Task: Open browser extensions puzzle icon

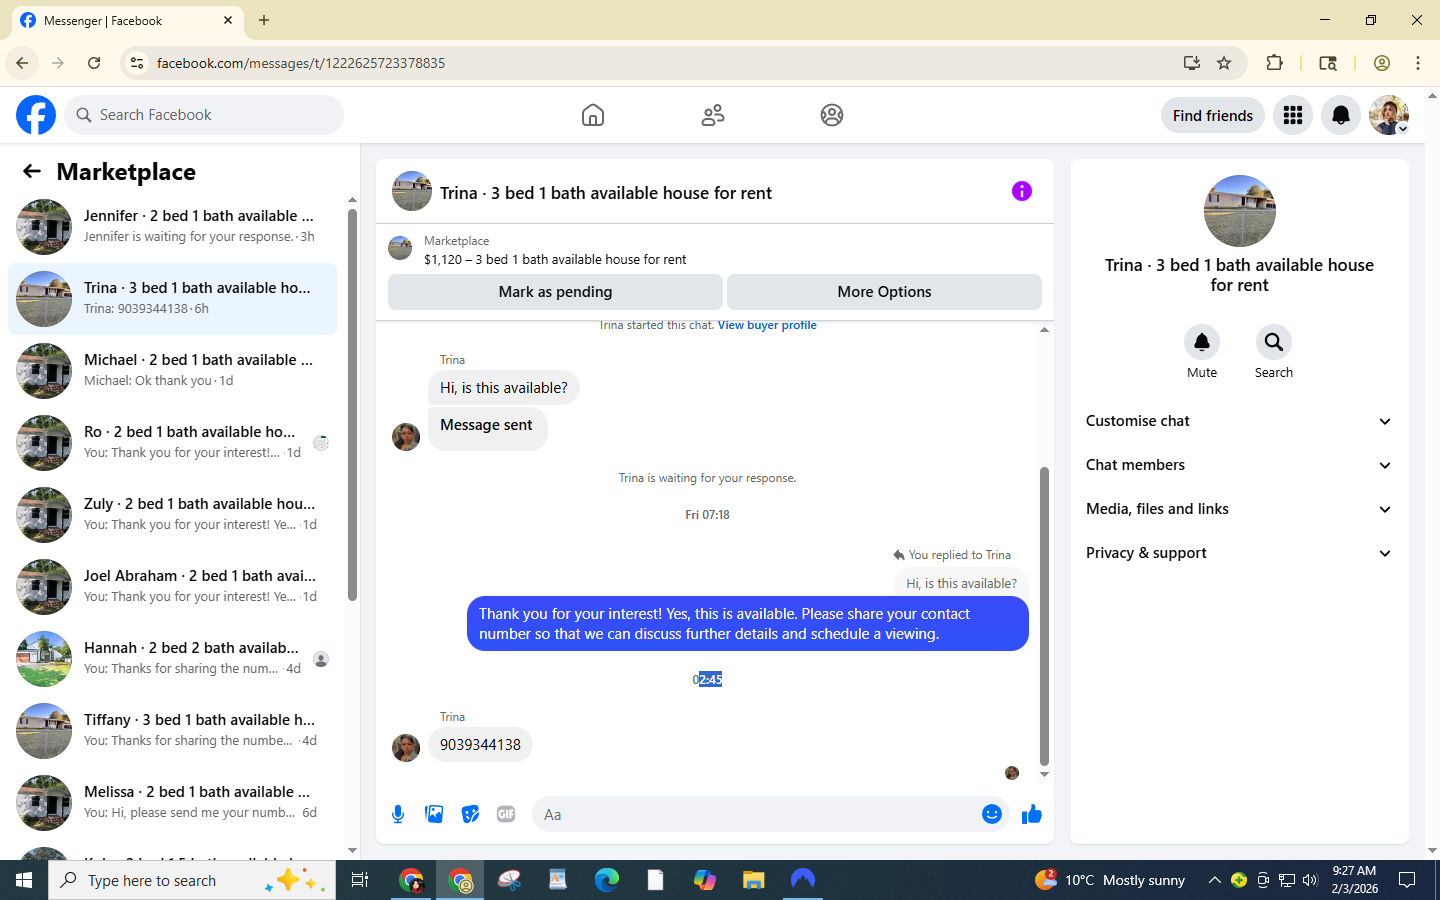Action: [1274, 63]
